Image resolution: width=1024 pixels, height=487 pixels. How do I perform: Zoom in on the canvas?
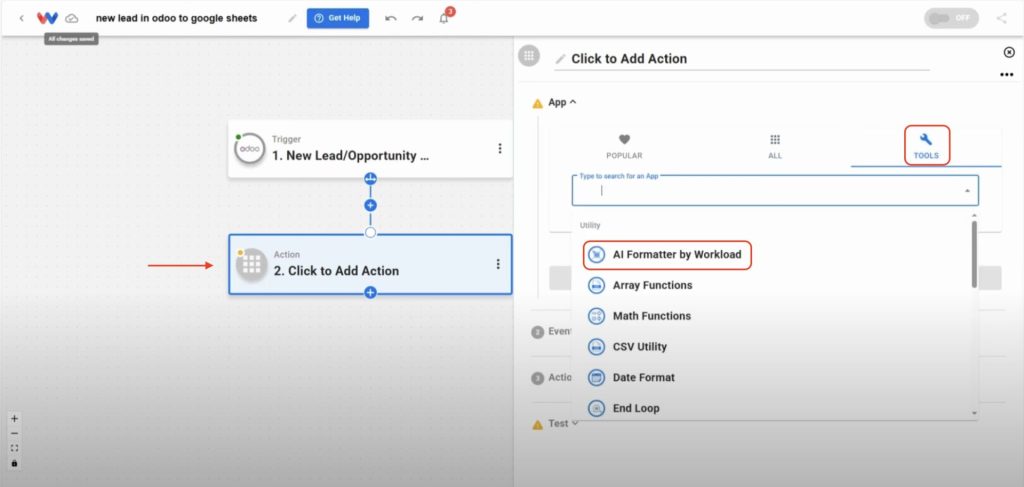(x=14, y=418)
